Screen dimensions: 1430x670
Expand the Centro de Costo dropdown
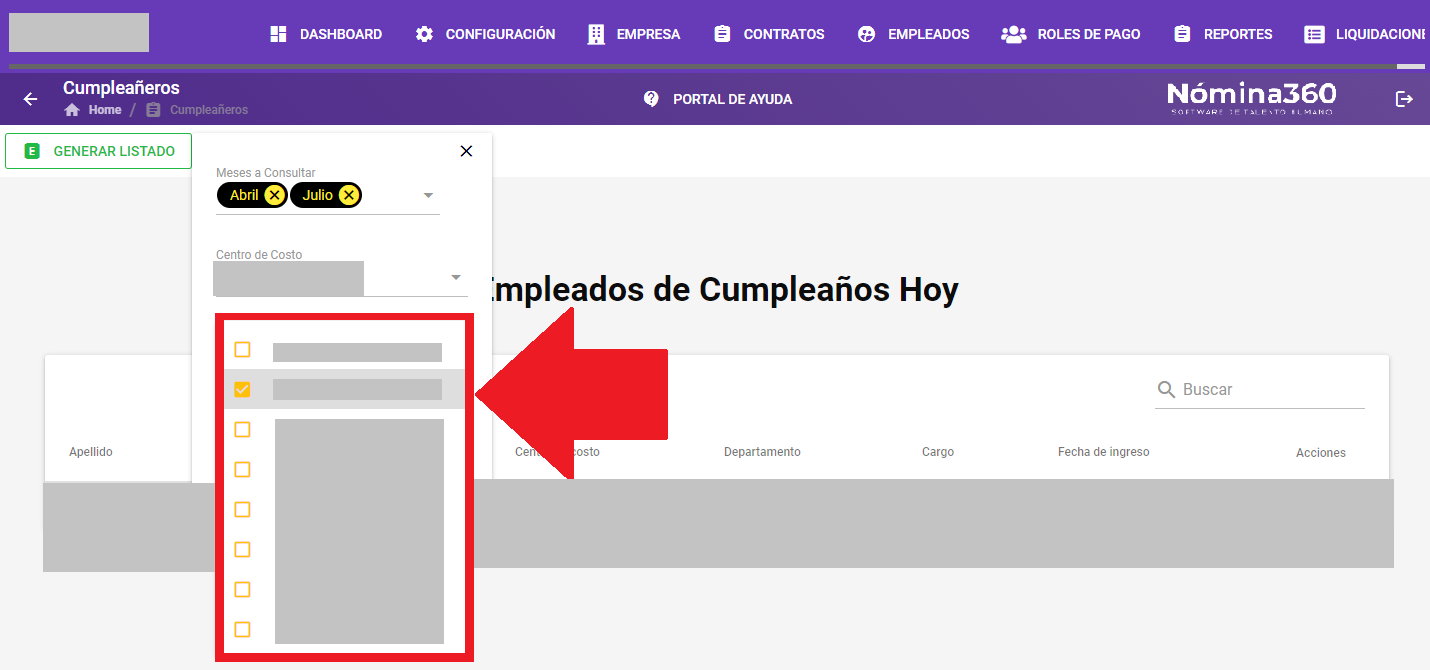click(456, 277)
